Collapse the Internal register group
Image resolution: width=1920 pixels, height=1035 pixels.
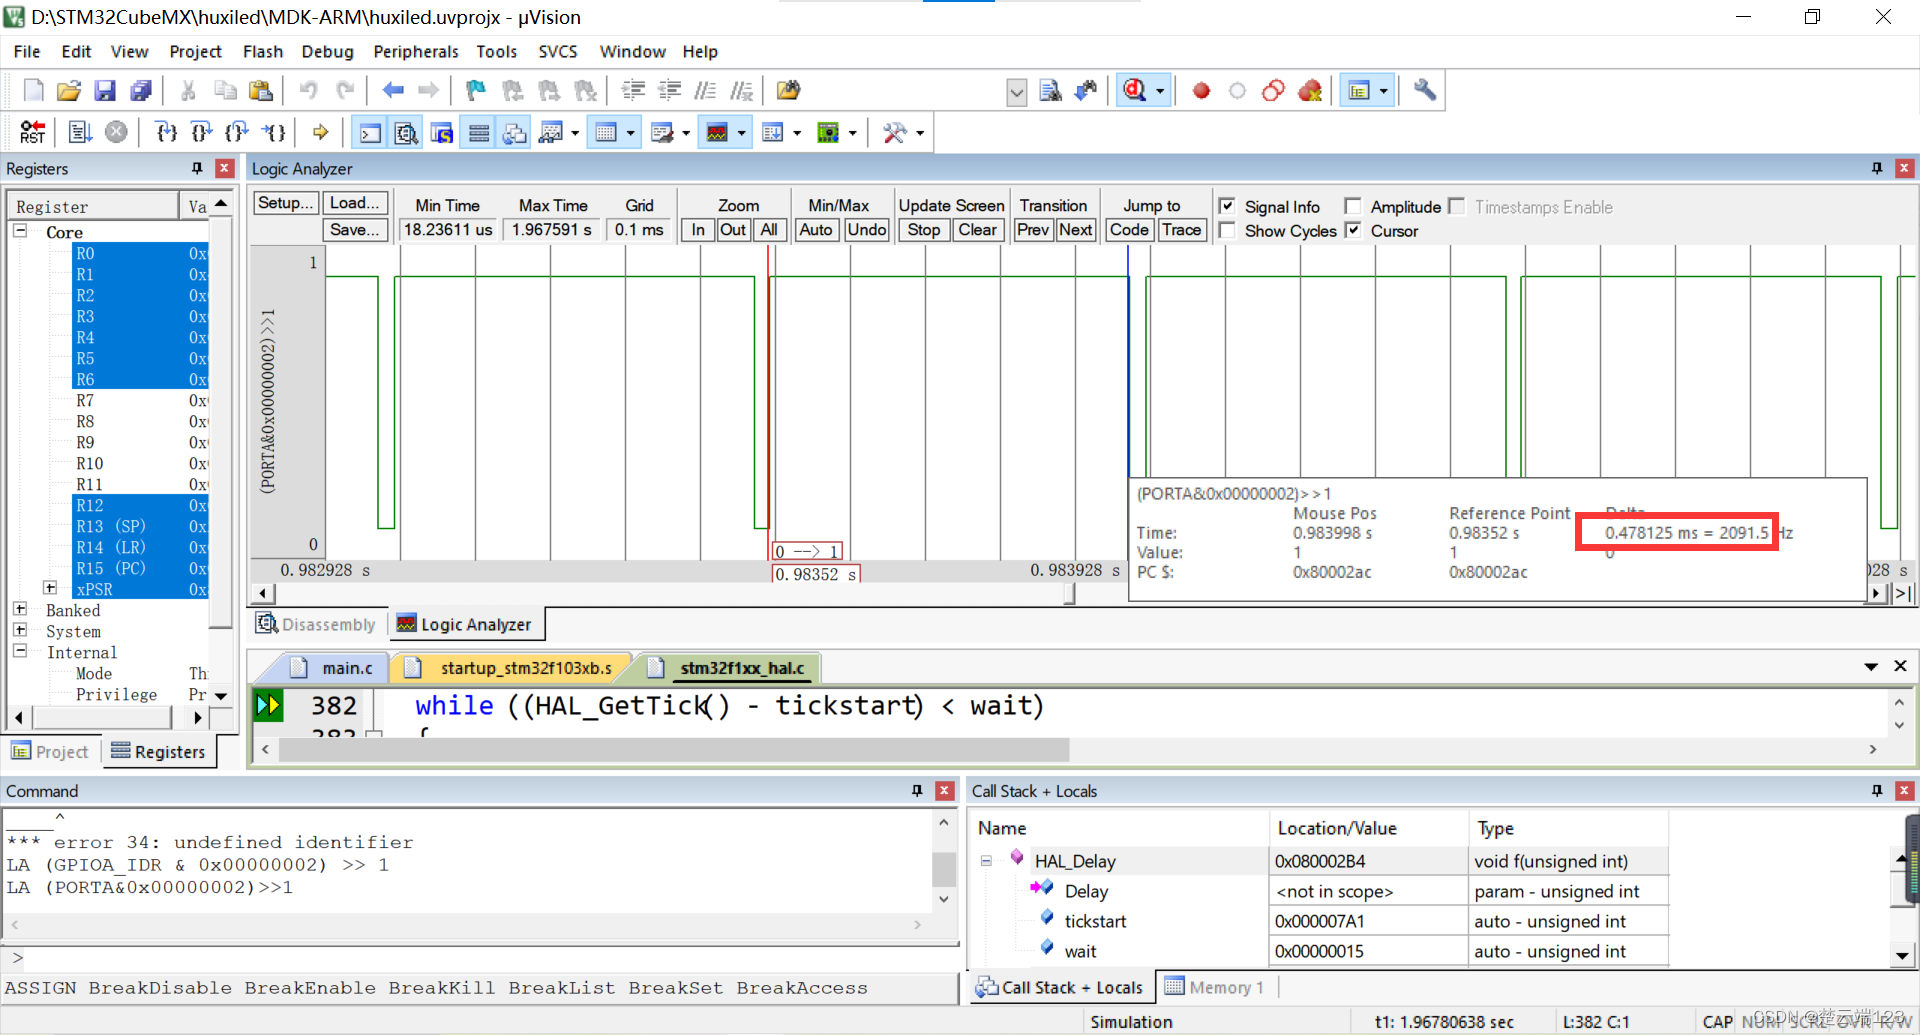click(20, 651)
